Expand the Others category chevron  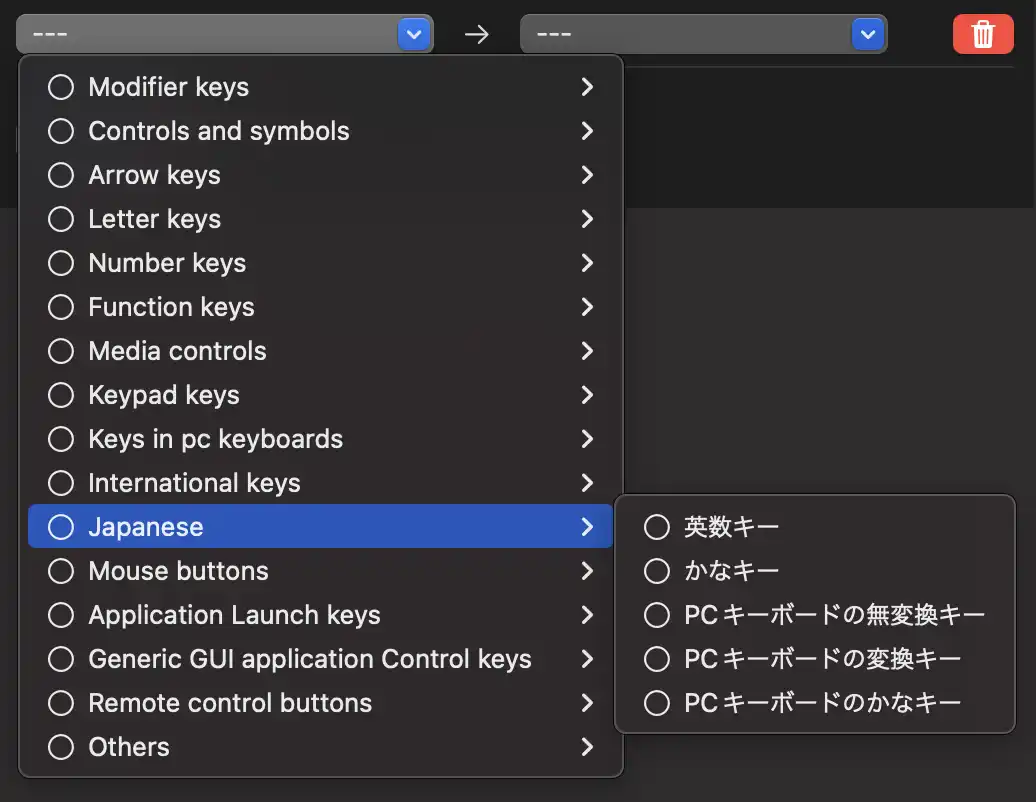[x=587, y=747]
